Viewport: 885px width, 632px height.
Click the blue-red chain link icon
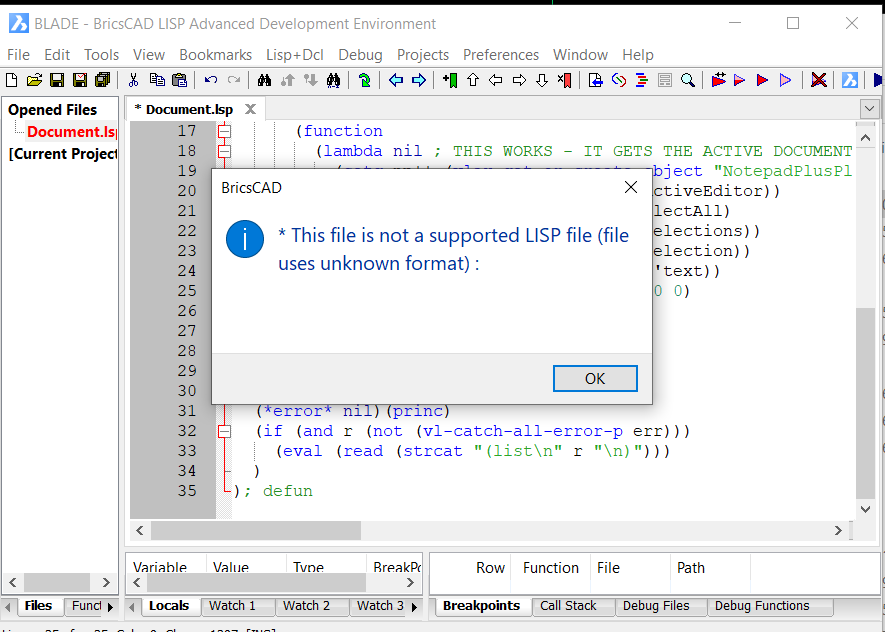619,80
